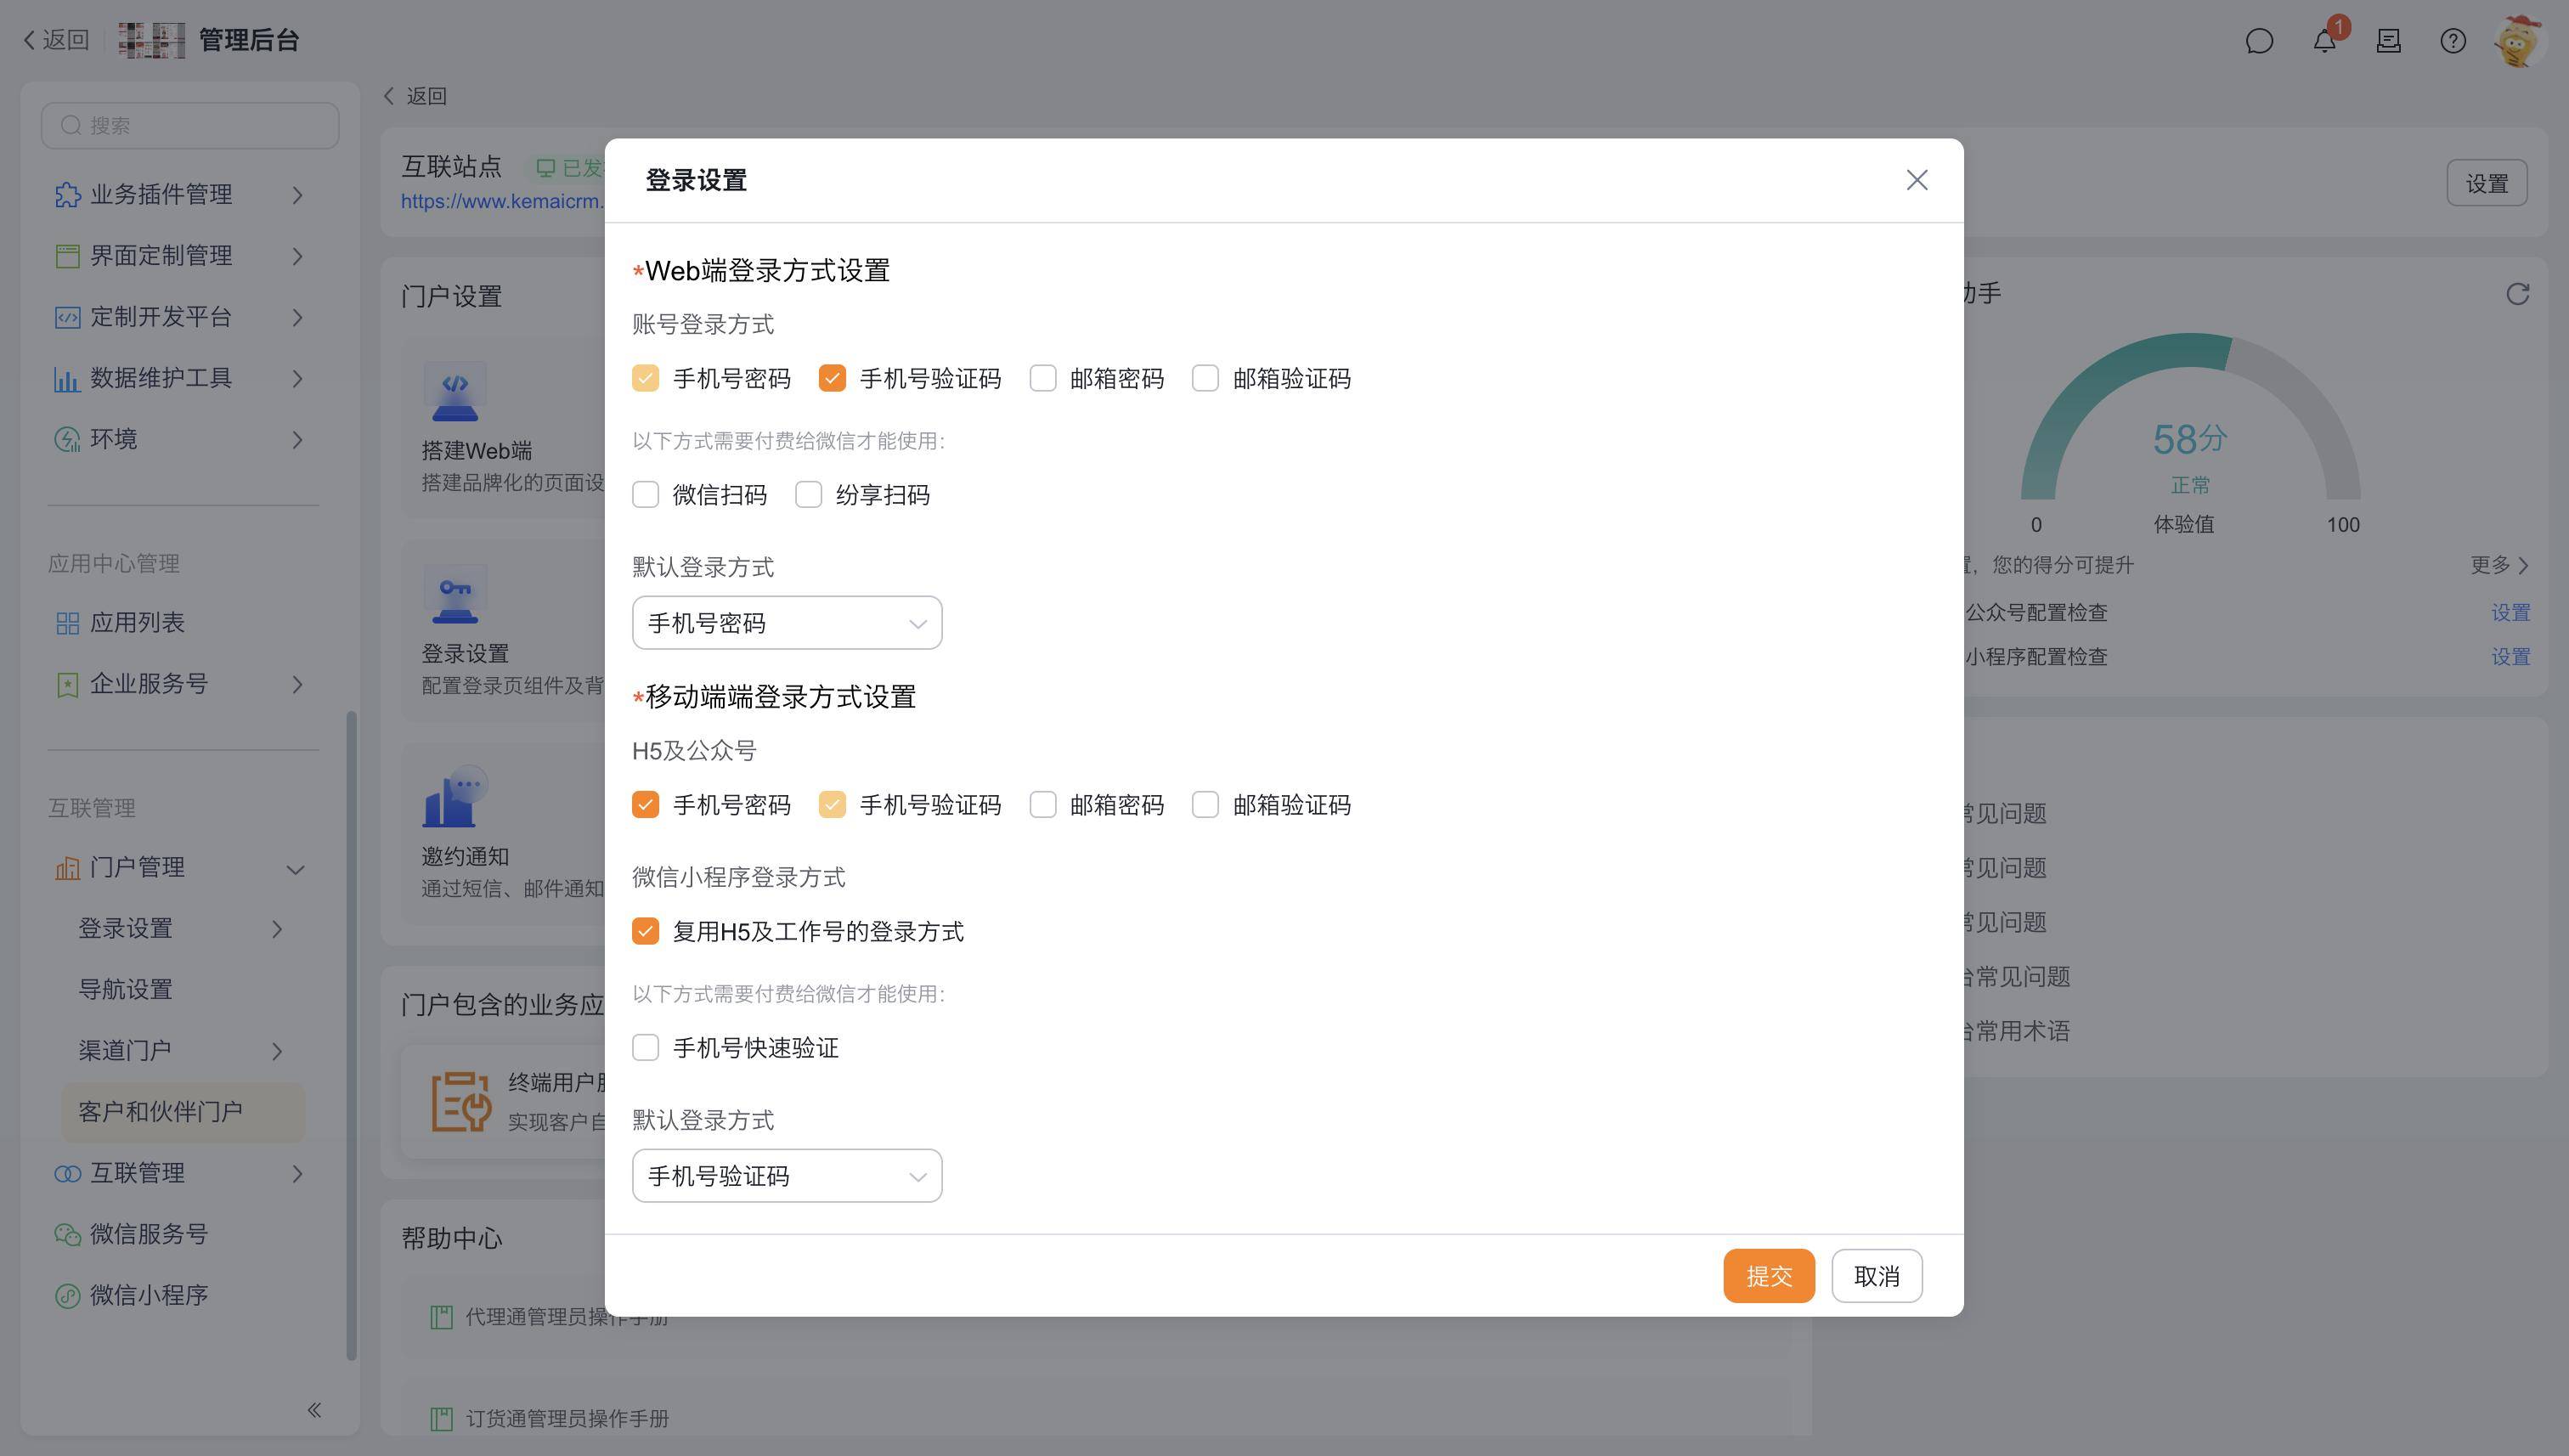This screenshot has height=1456, width=2569.
Task: Click the 取消 button
Action: pos(1876,1276)
